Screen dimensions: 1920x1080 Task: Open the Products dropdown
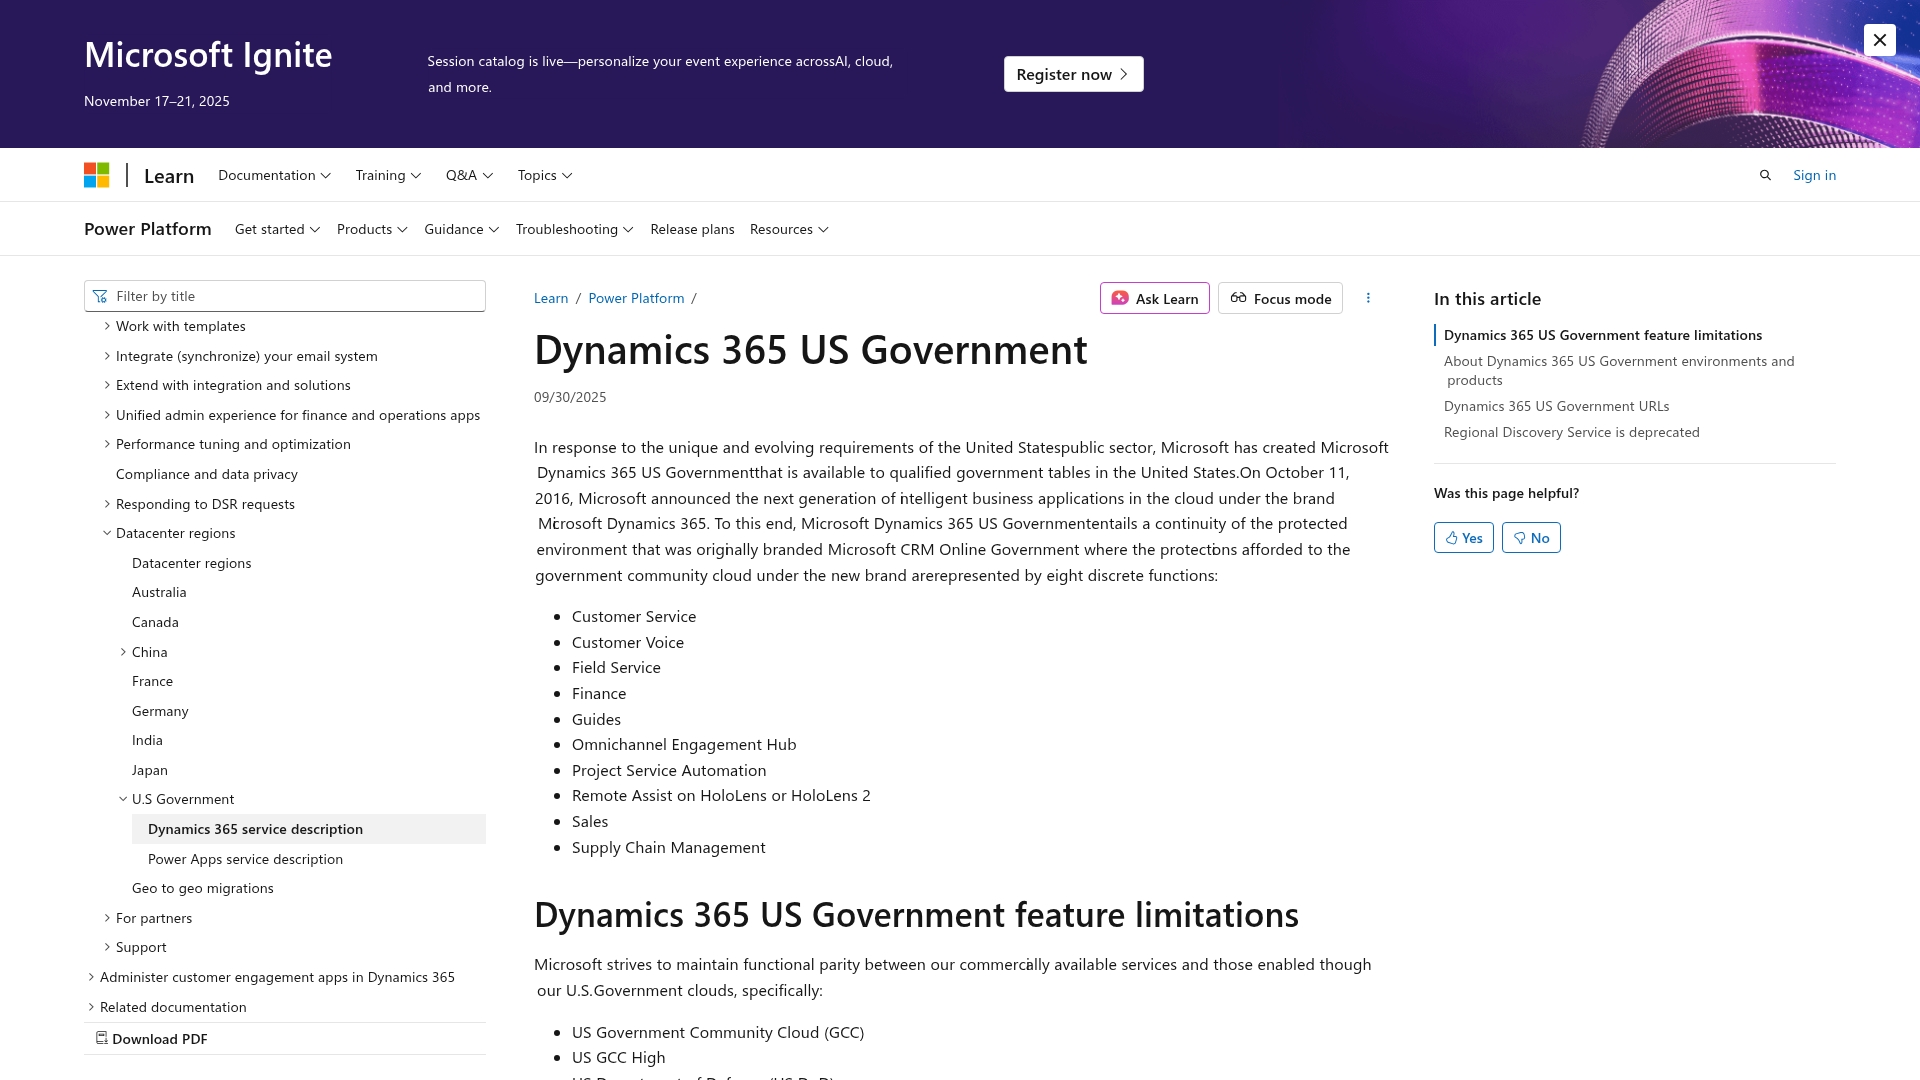pyautogui.click(x=371, y=229)
